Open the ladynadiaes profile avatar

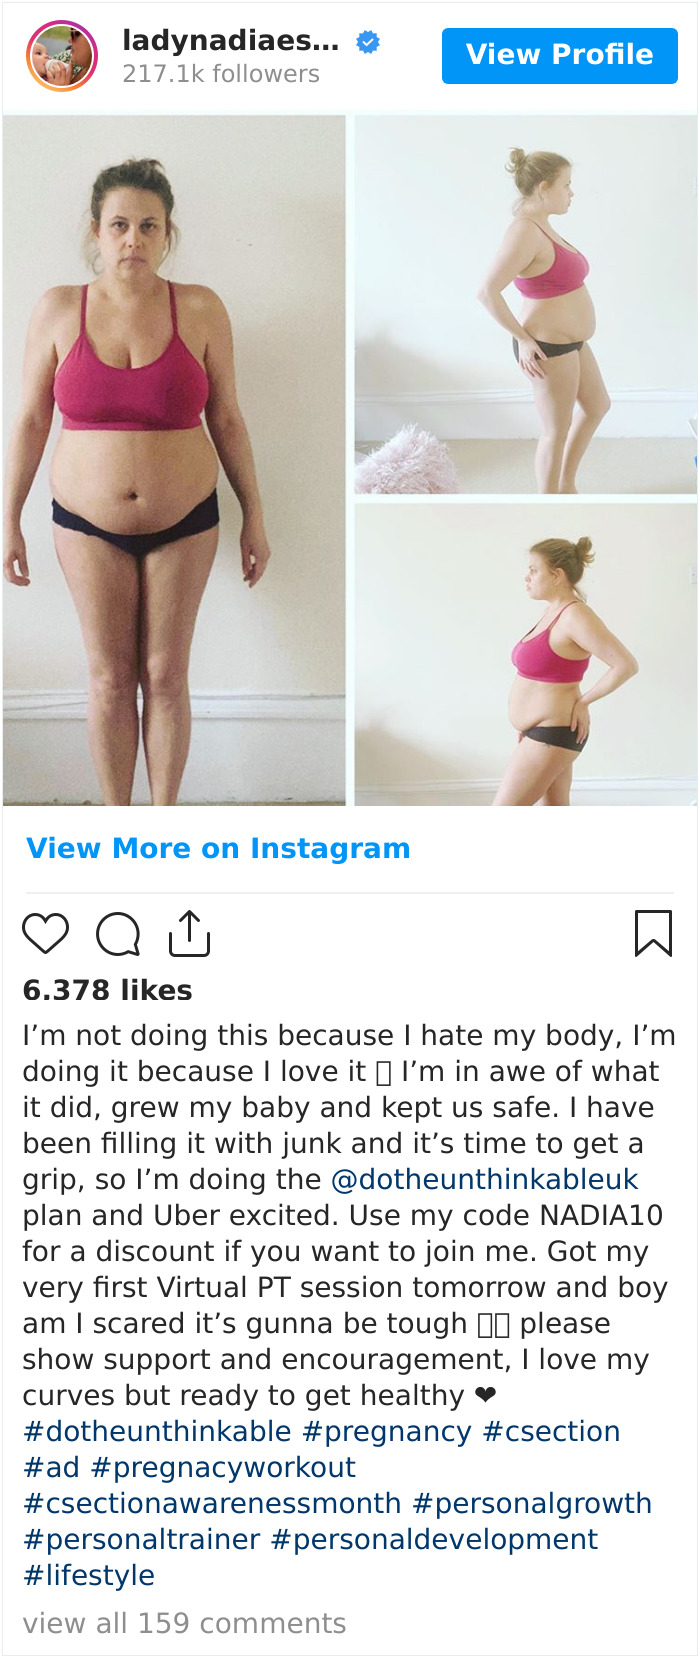click(62, 56)
